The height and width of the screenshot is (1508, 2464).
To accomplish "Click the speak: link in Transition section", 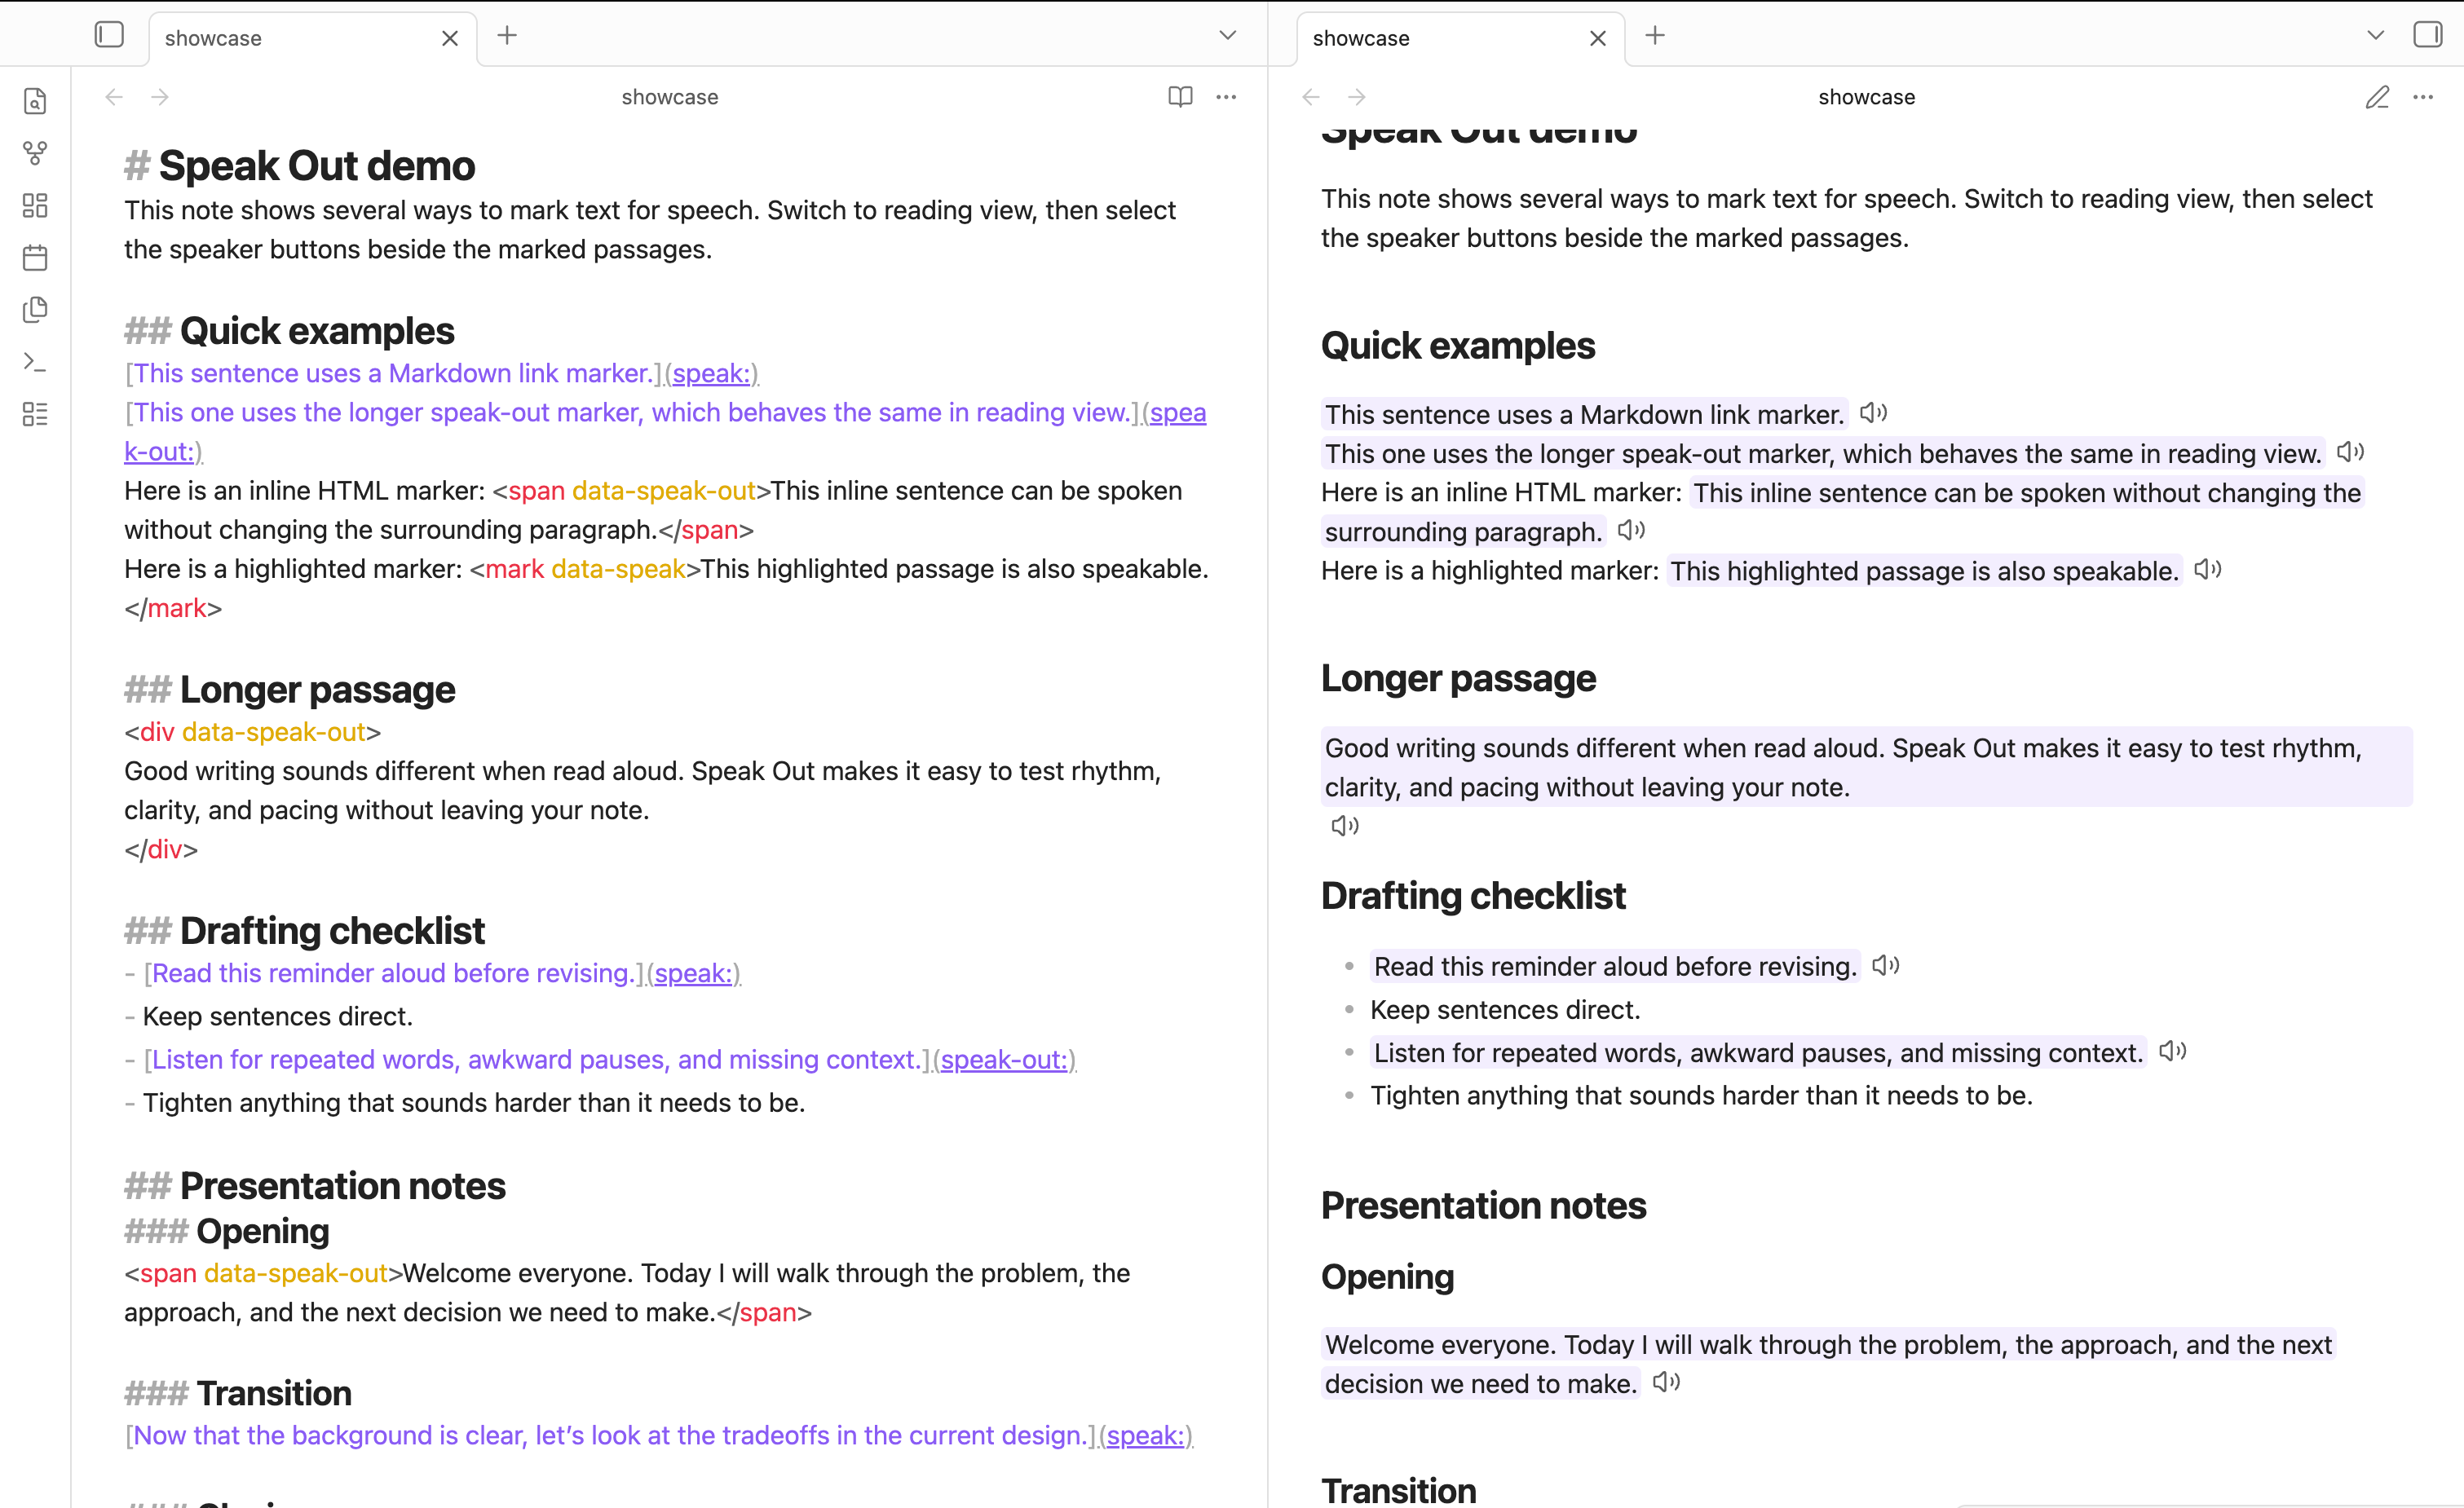I will click(x=1145, y=1435).
